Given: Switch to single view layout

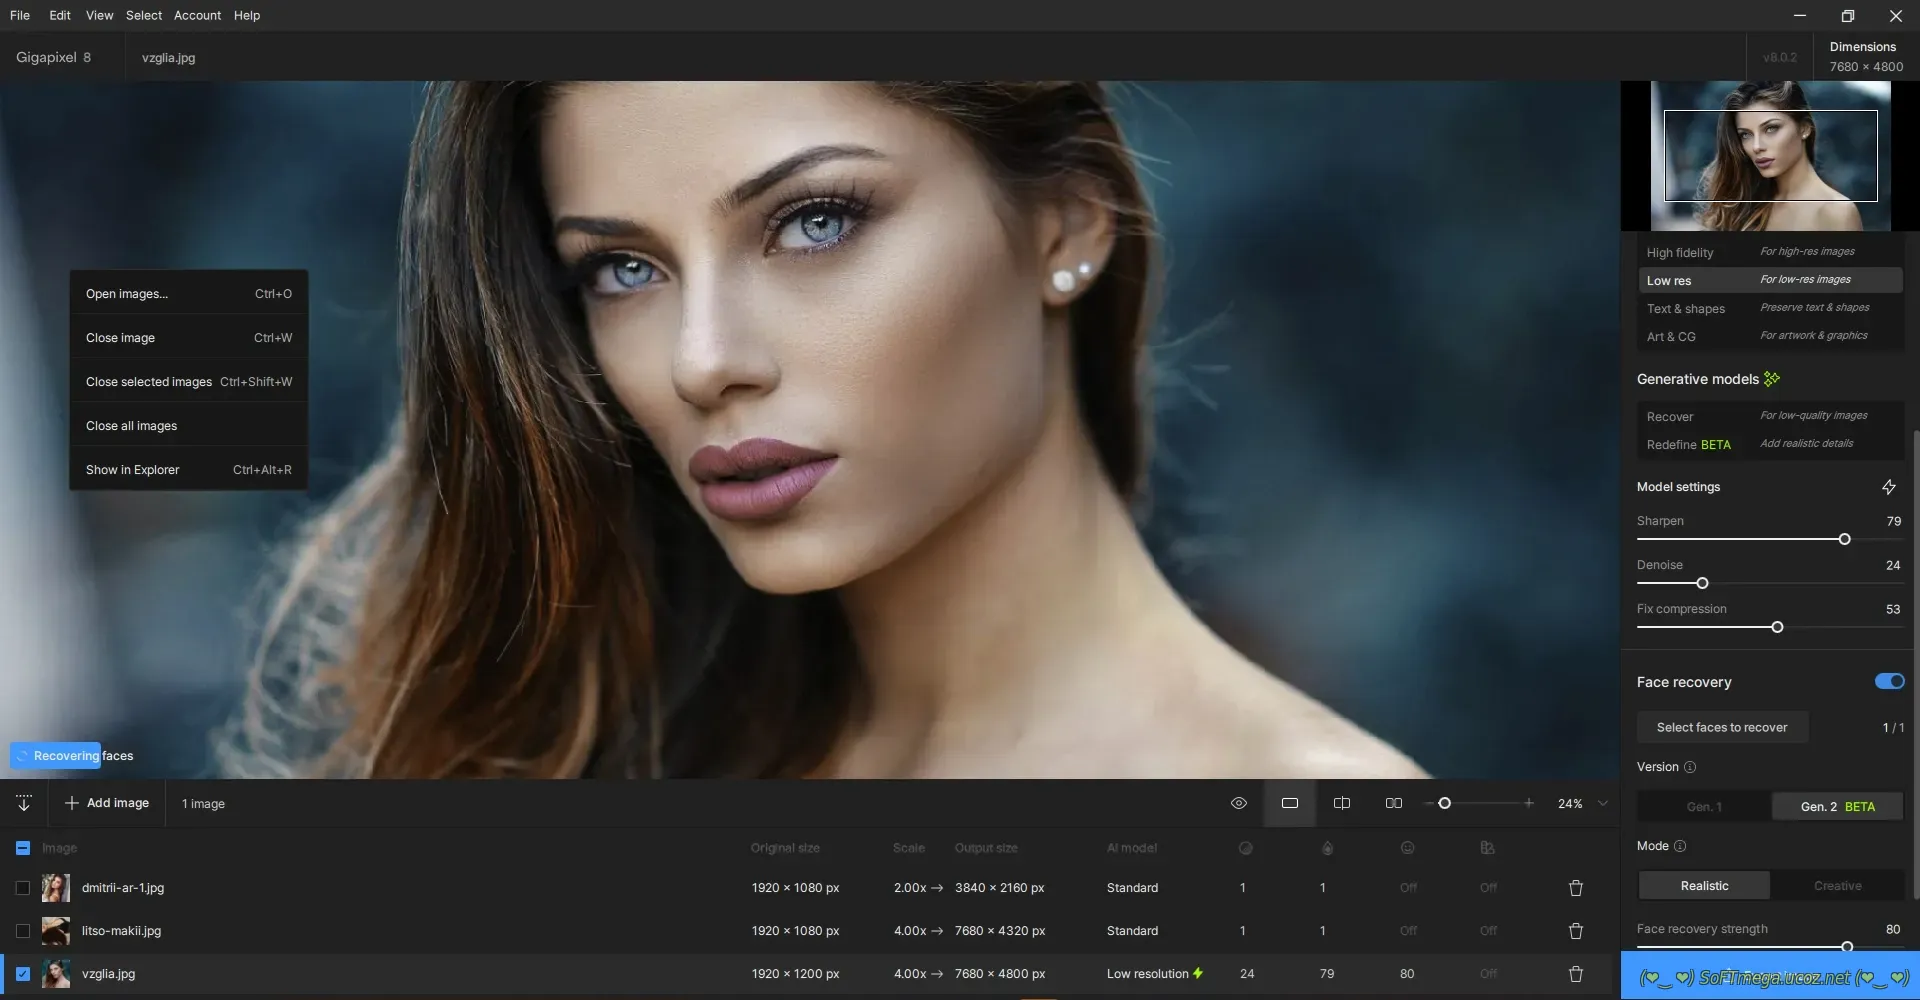Looking at the screenshot, I should point(1290,804).
